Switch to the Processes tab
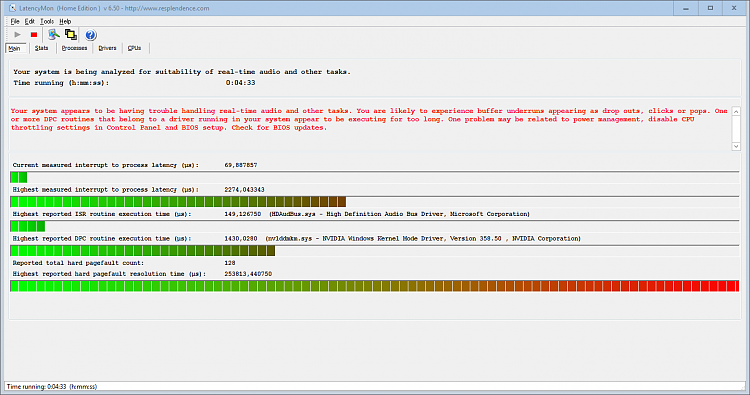 point(74,48)
